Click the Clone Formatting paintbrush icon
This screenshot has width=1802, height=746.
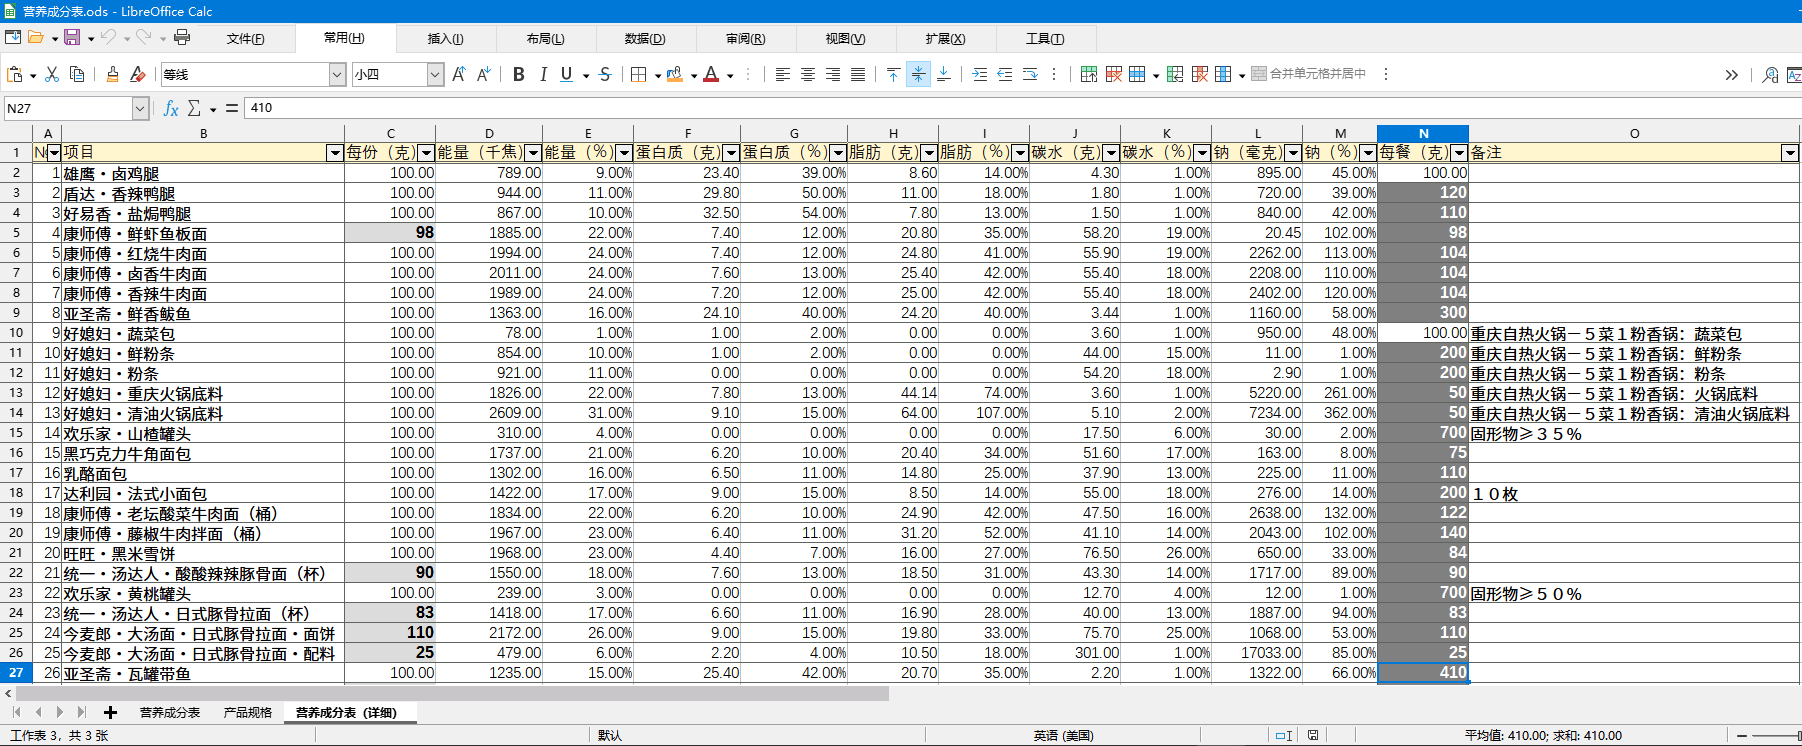[x=112, y=74]
